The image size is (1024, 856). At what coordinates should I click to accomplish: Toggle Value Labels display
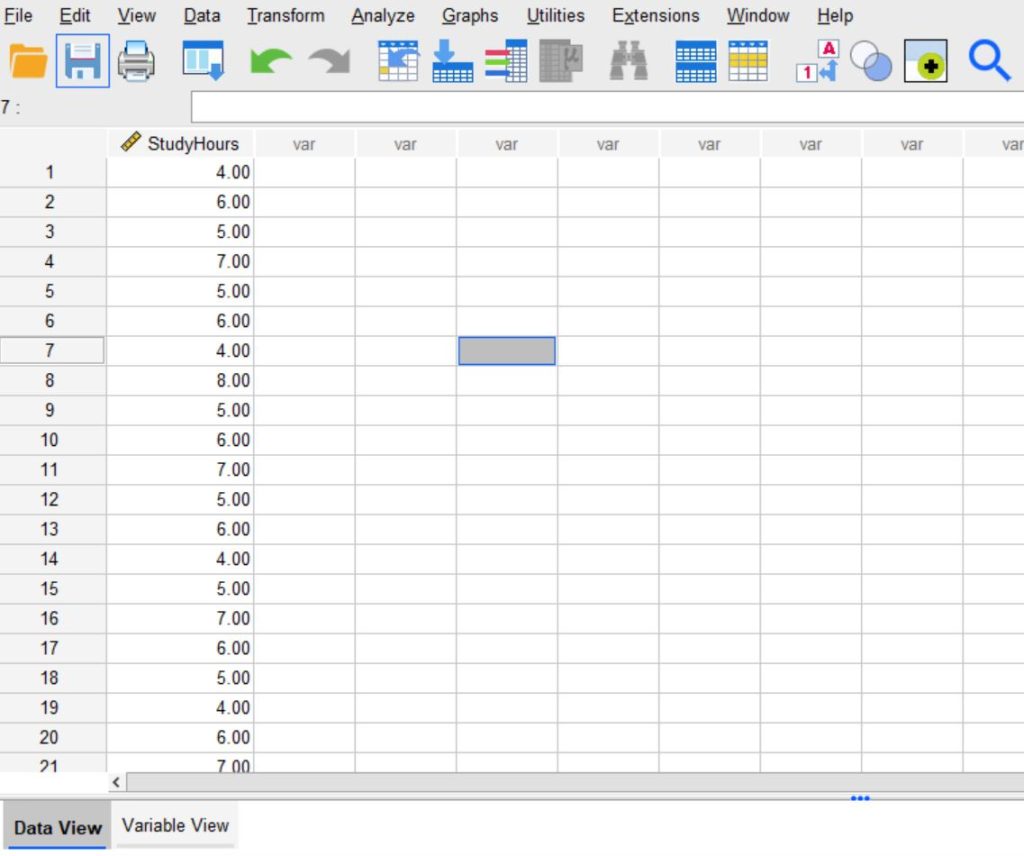pos(818,61)
